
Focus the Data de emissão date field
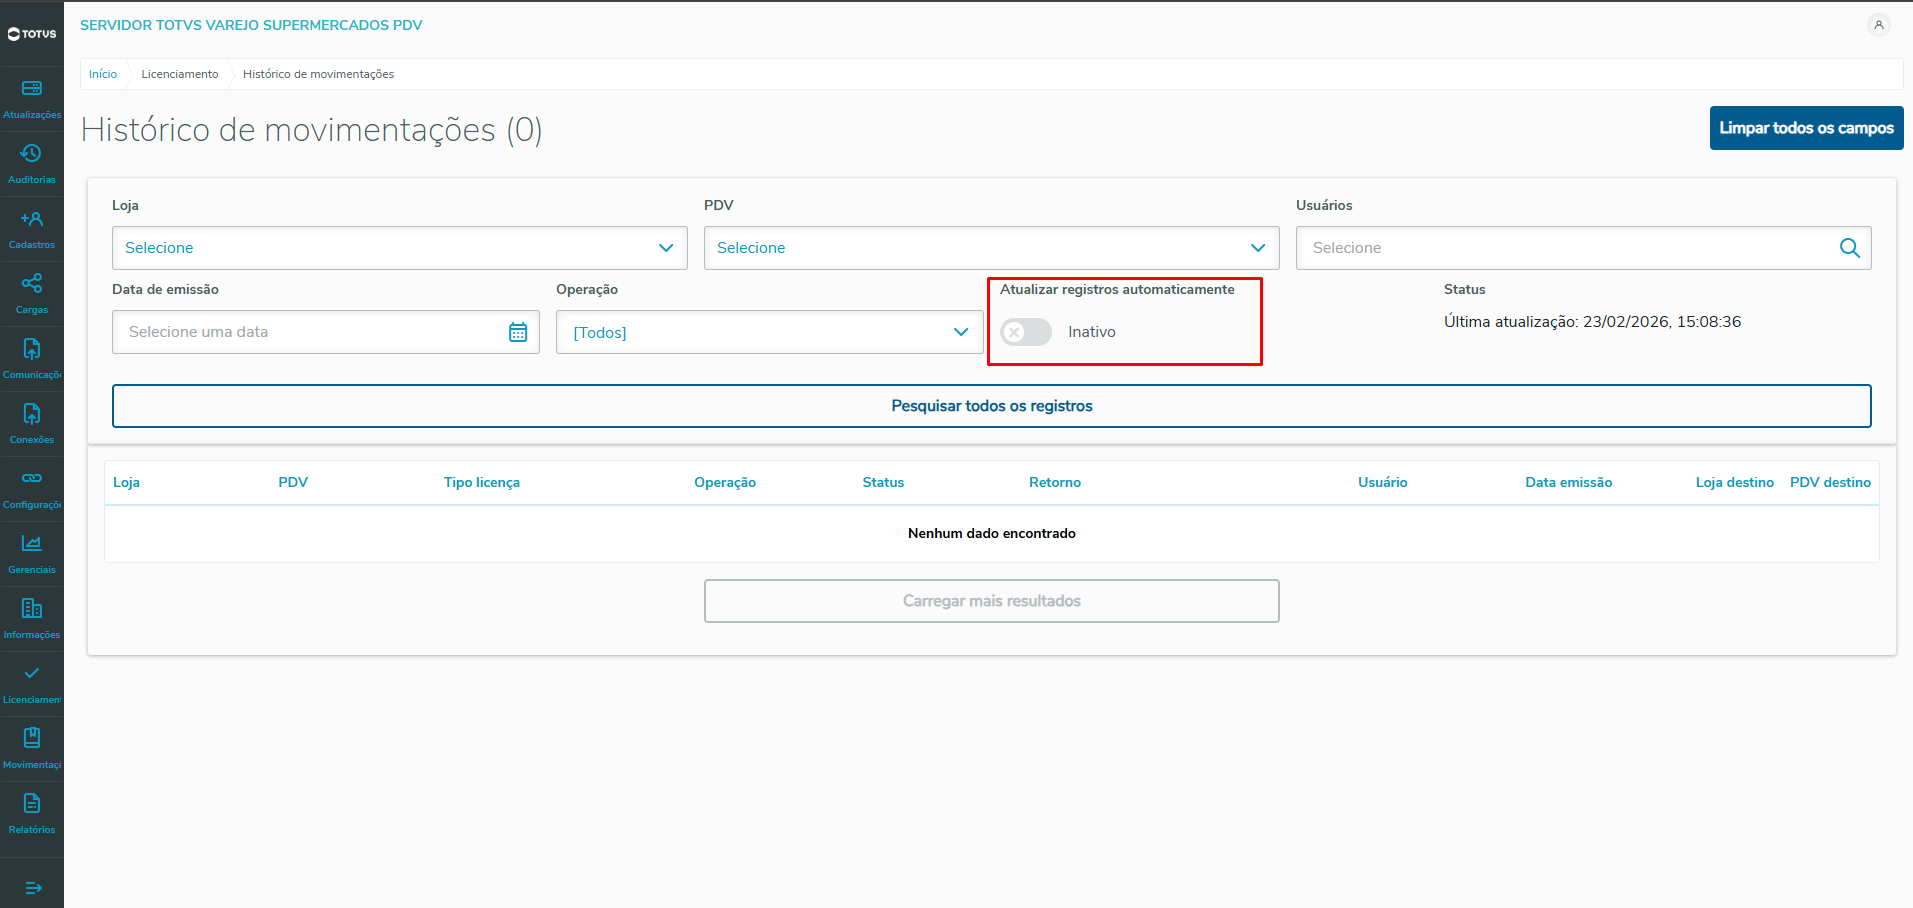coord(326,332)
